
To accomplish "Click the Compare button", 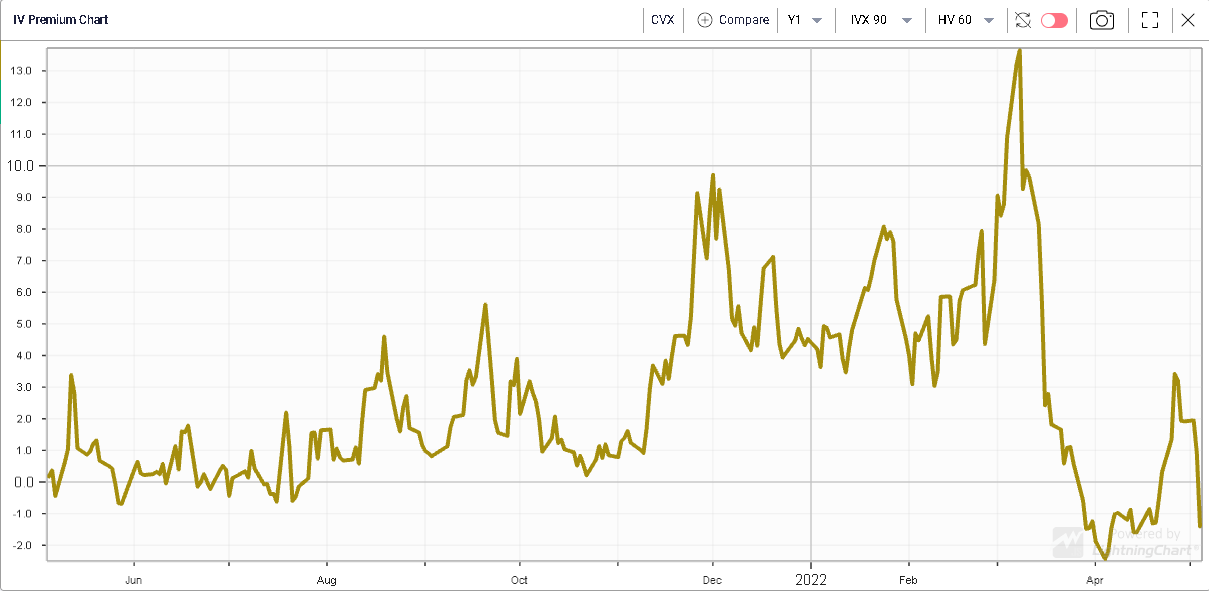I will [x=733, y=20].
